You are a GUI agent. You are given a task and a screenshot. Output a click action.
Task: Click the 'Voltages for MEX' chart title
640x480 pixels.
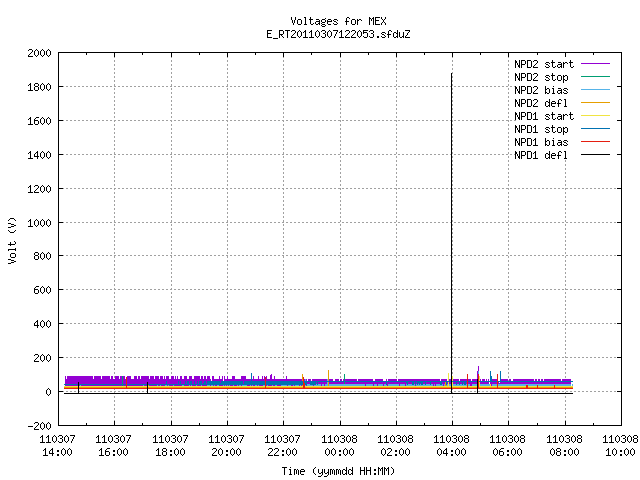click(x=338, y=21)
